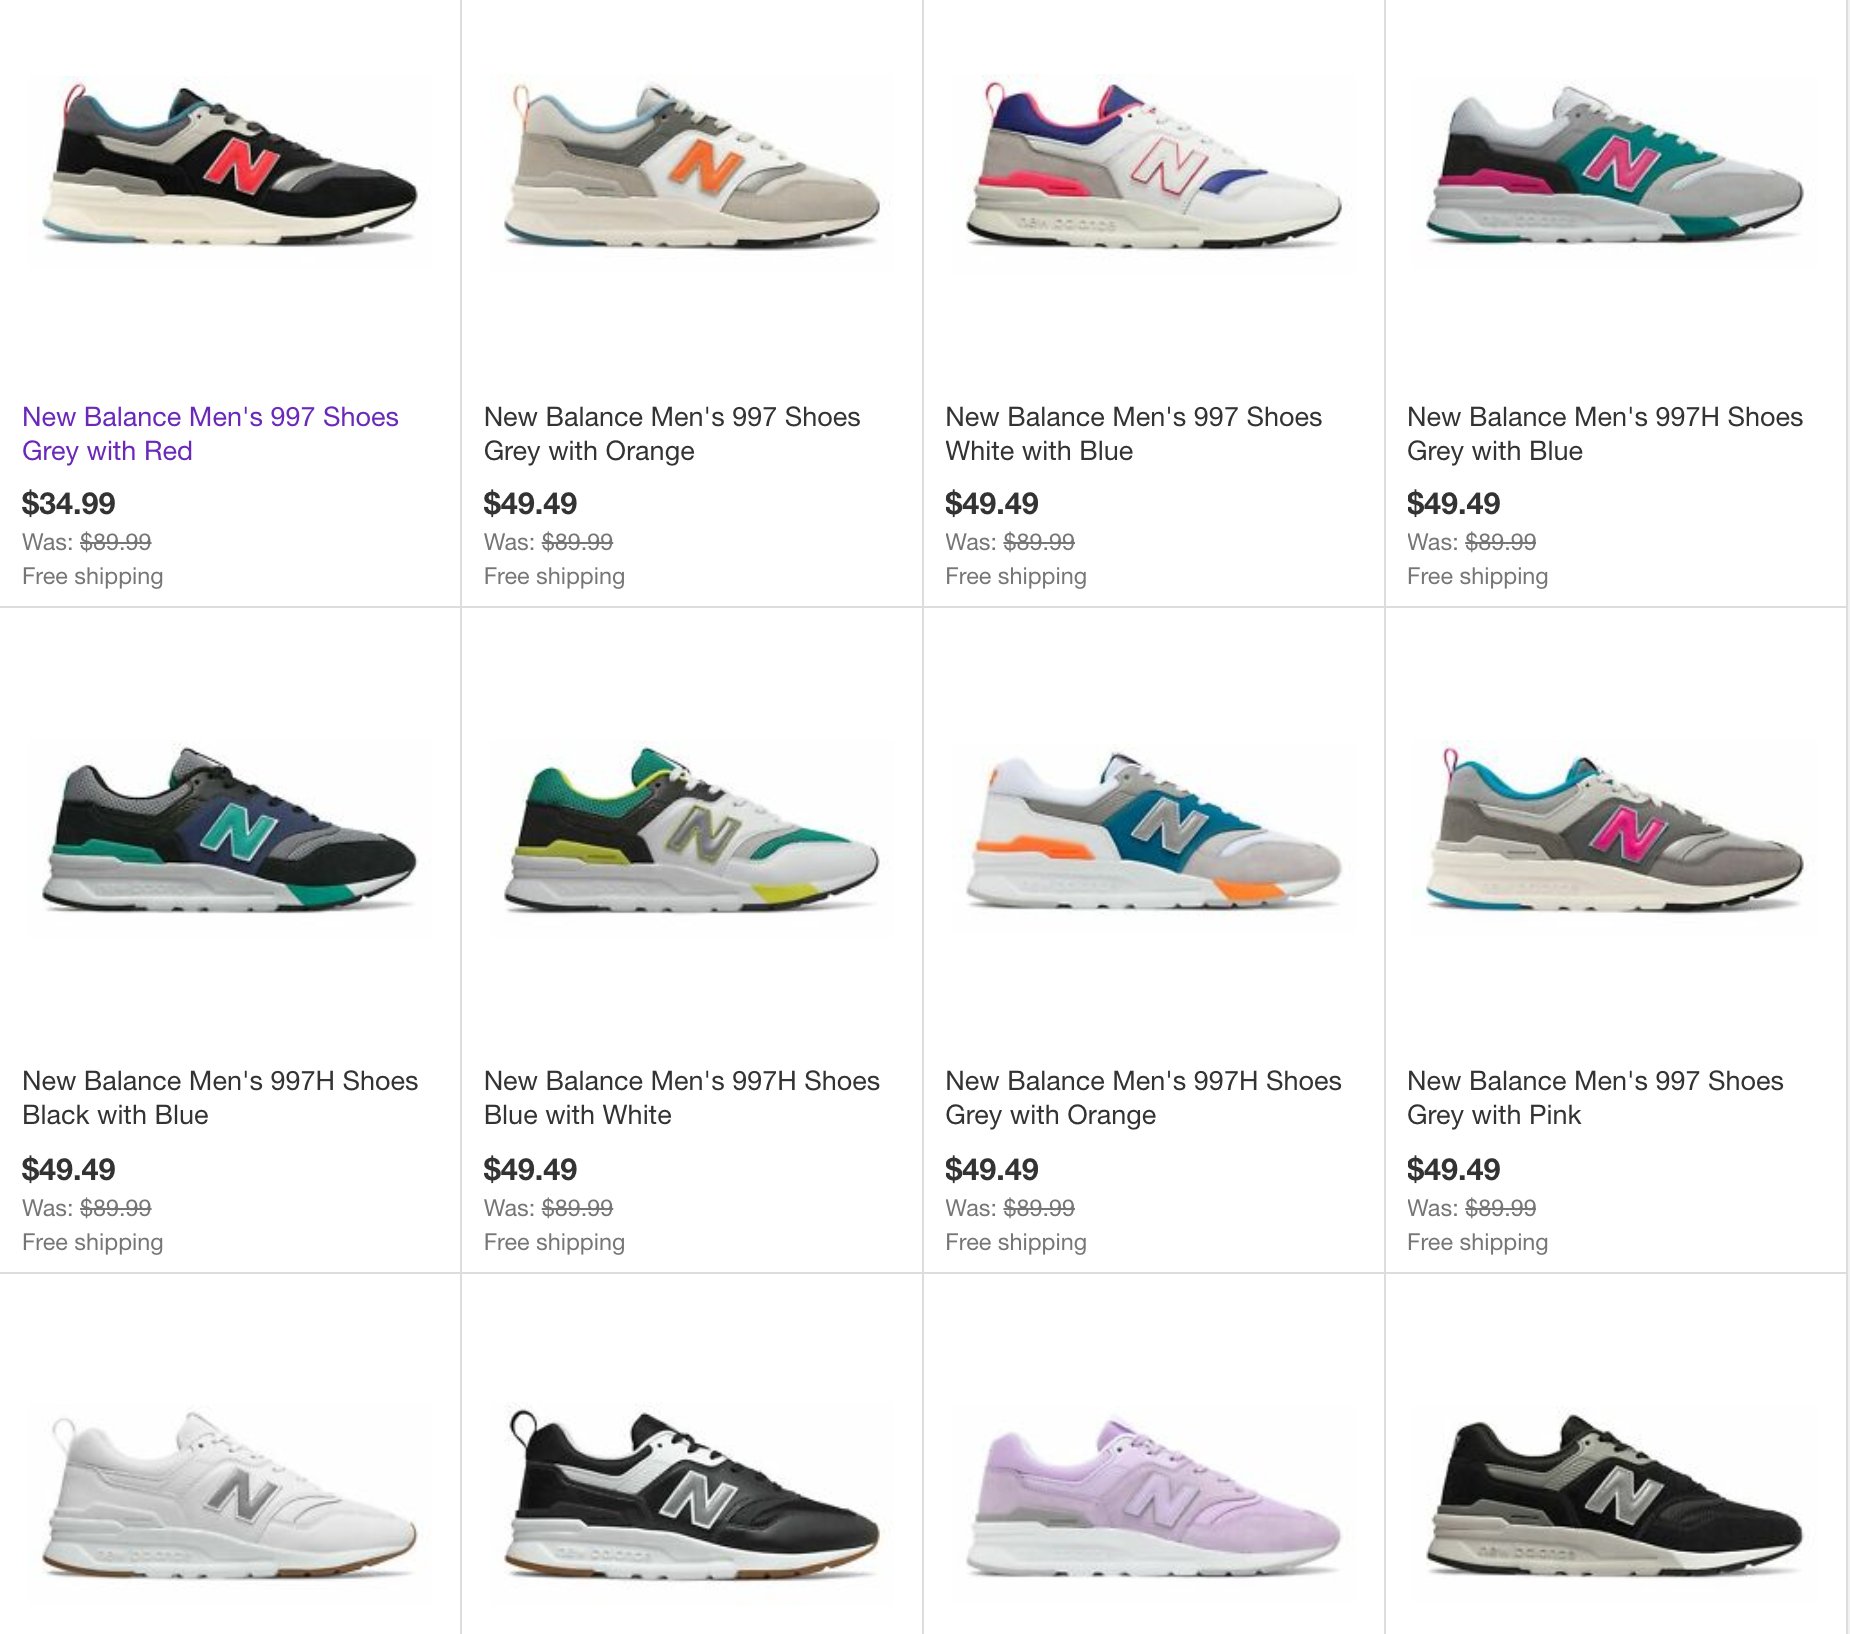The height and width of the screenshot is (1634, 1850).
Task: Open the 997 Grey with Red shoe link
Action: tap(210, 434)
